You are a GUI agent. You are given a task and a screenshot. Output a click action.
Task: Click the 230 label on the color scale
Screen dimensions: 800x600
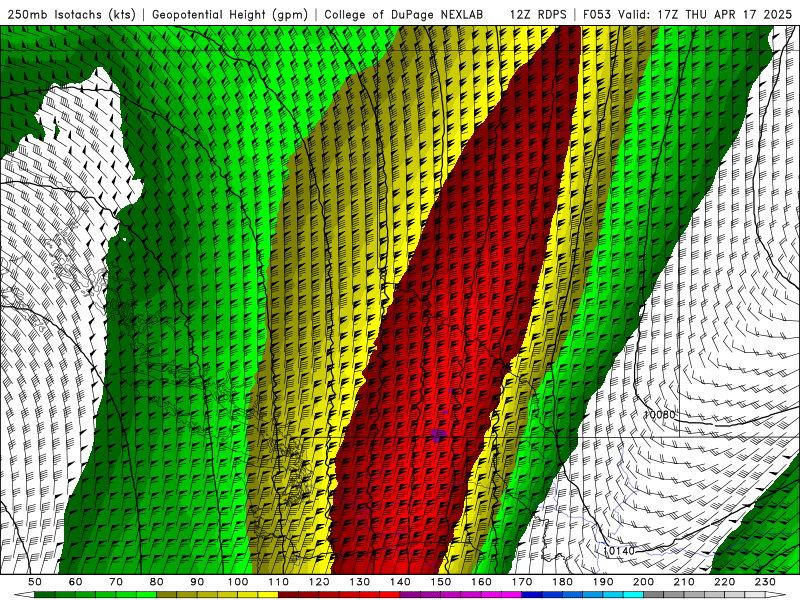coord(766,582)
